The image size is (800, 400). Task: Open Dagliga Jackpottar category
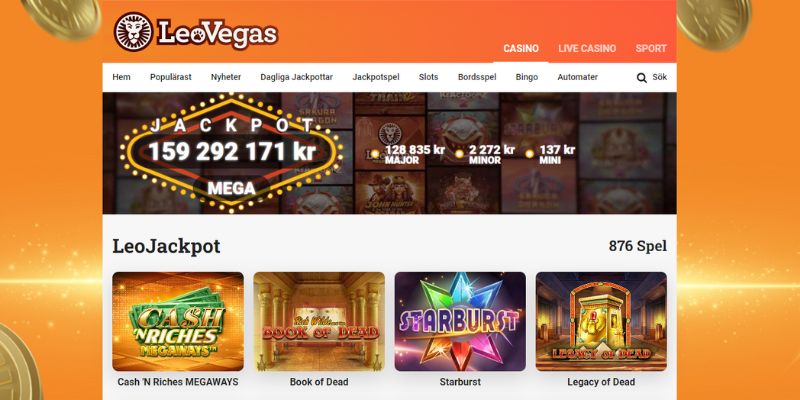(x=296, y=77)
